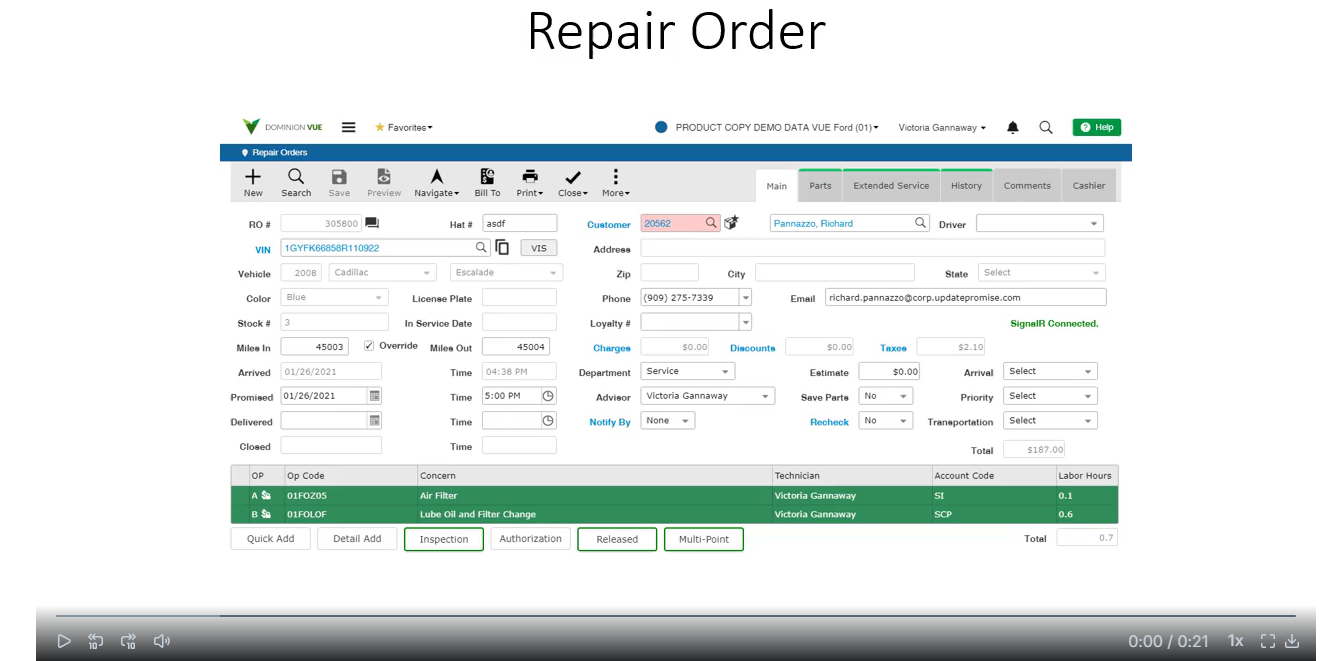Open the Favorites dropdown

[x=403, y=127]
